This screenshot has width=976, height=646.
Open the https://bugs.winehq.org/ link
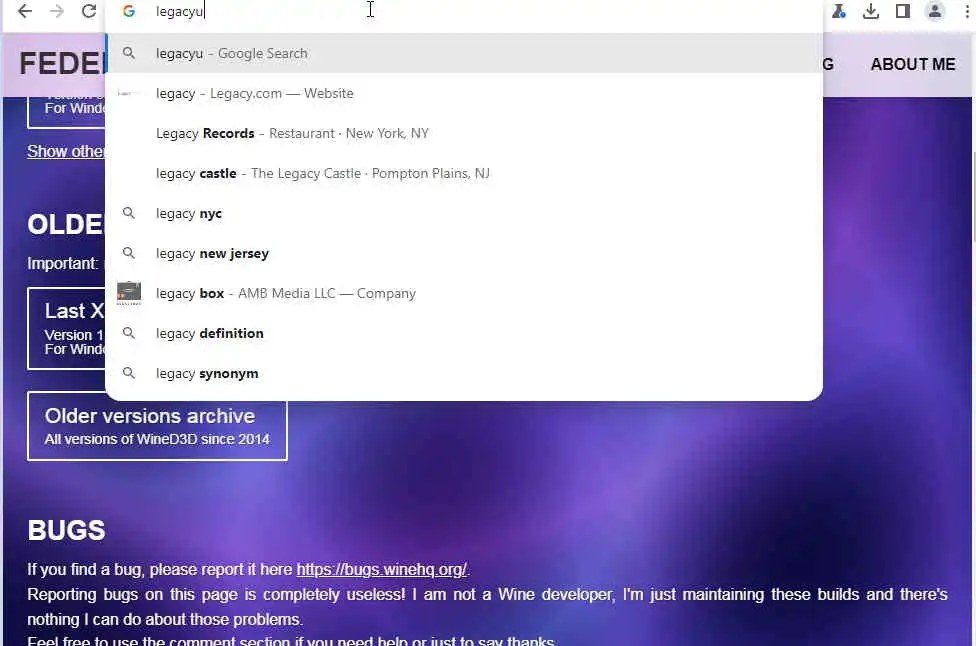pos(381,569)
